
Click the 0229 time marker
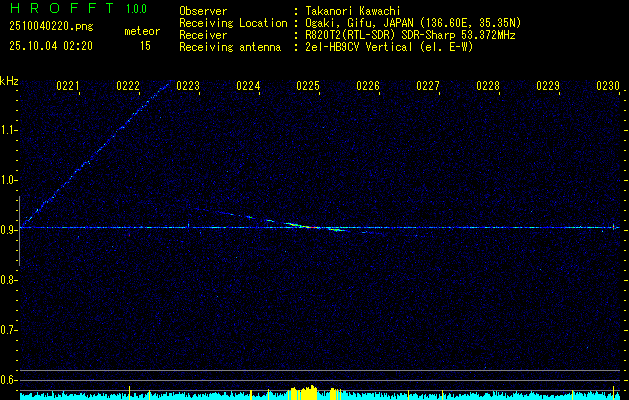click(x=548, y=86)
